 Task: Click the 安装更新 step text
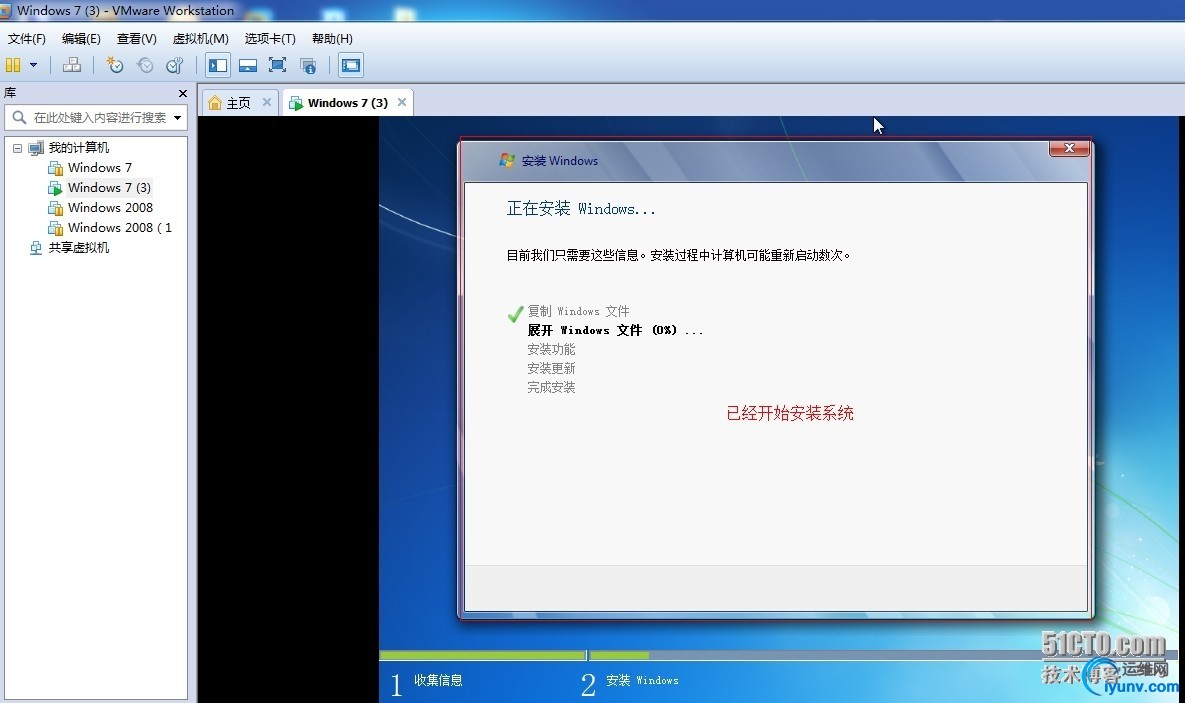[x=551, y=368]
